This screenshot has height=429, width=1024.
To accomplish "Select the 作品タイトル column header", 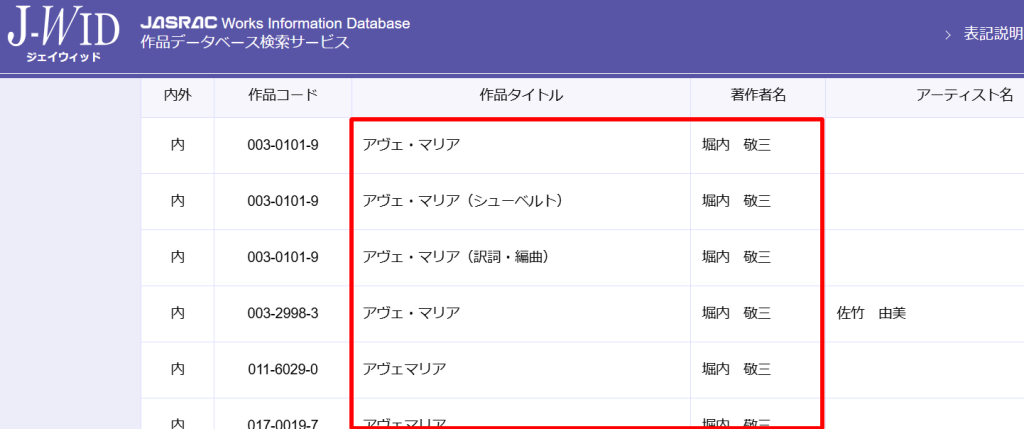I will (521, 96).
